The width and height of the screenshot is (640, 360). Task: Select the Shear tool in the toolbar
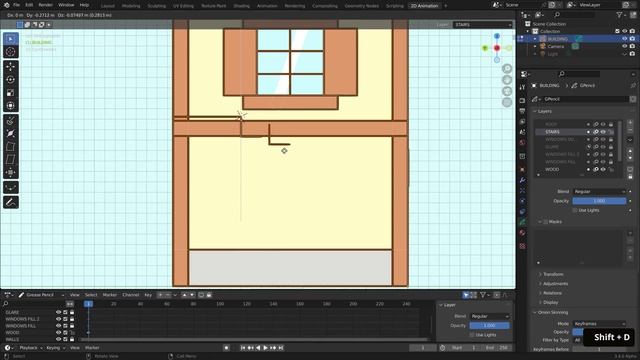pos(11,160)
